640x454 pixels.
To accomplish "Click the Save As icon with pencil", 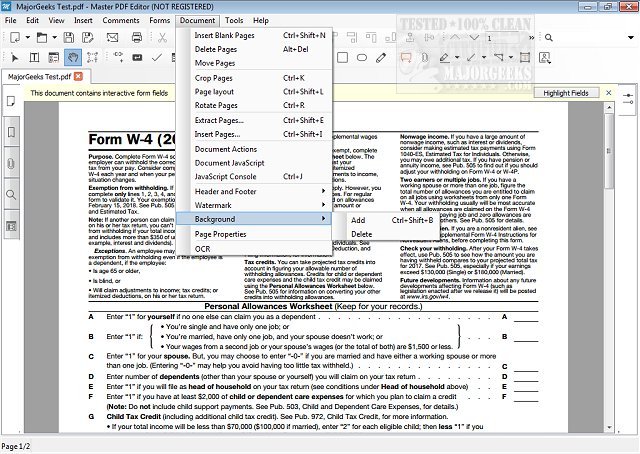I will point(87,38).
